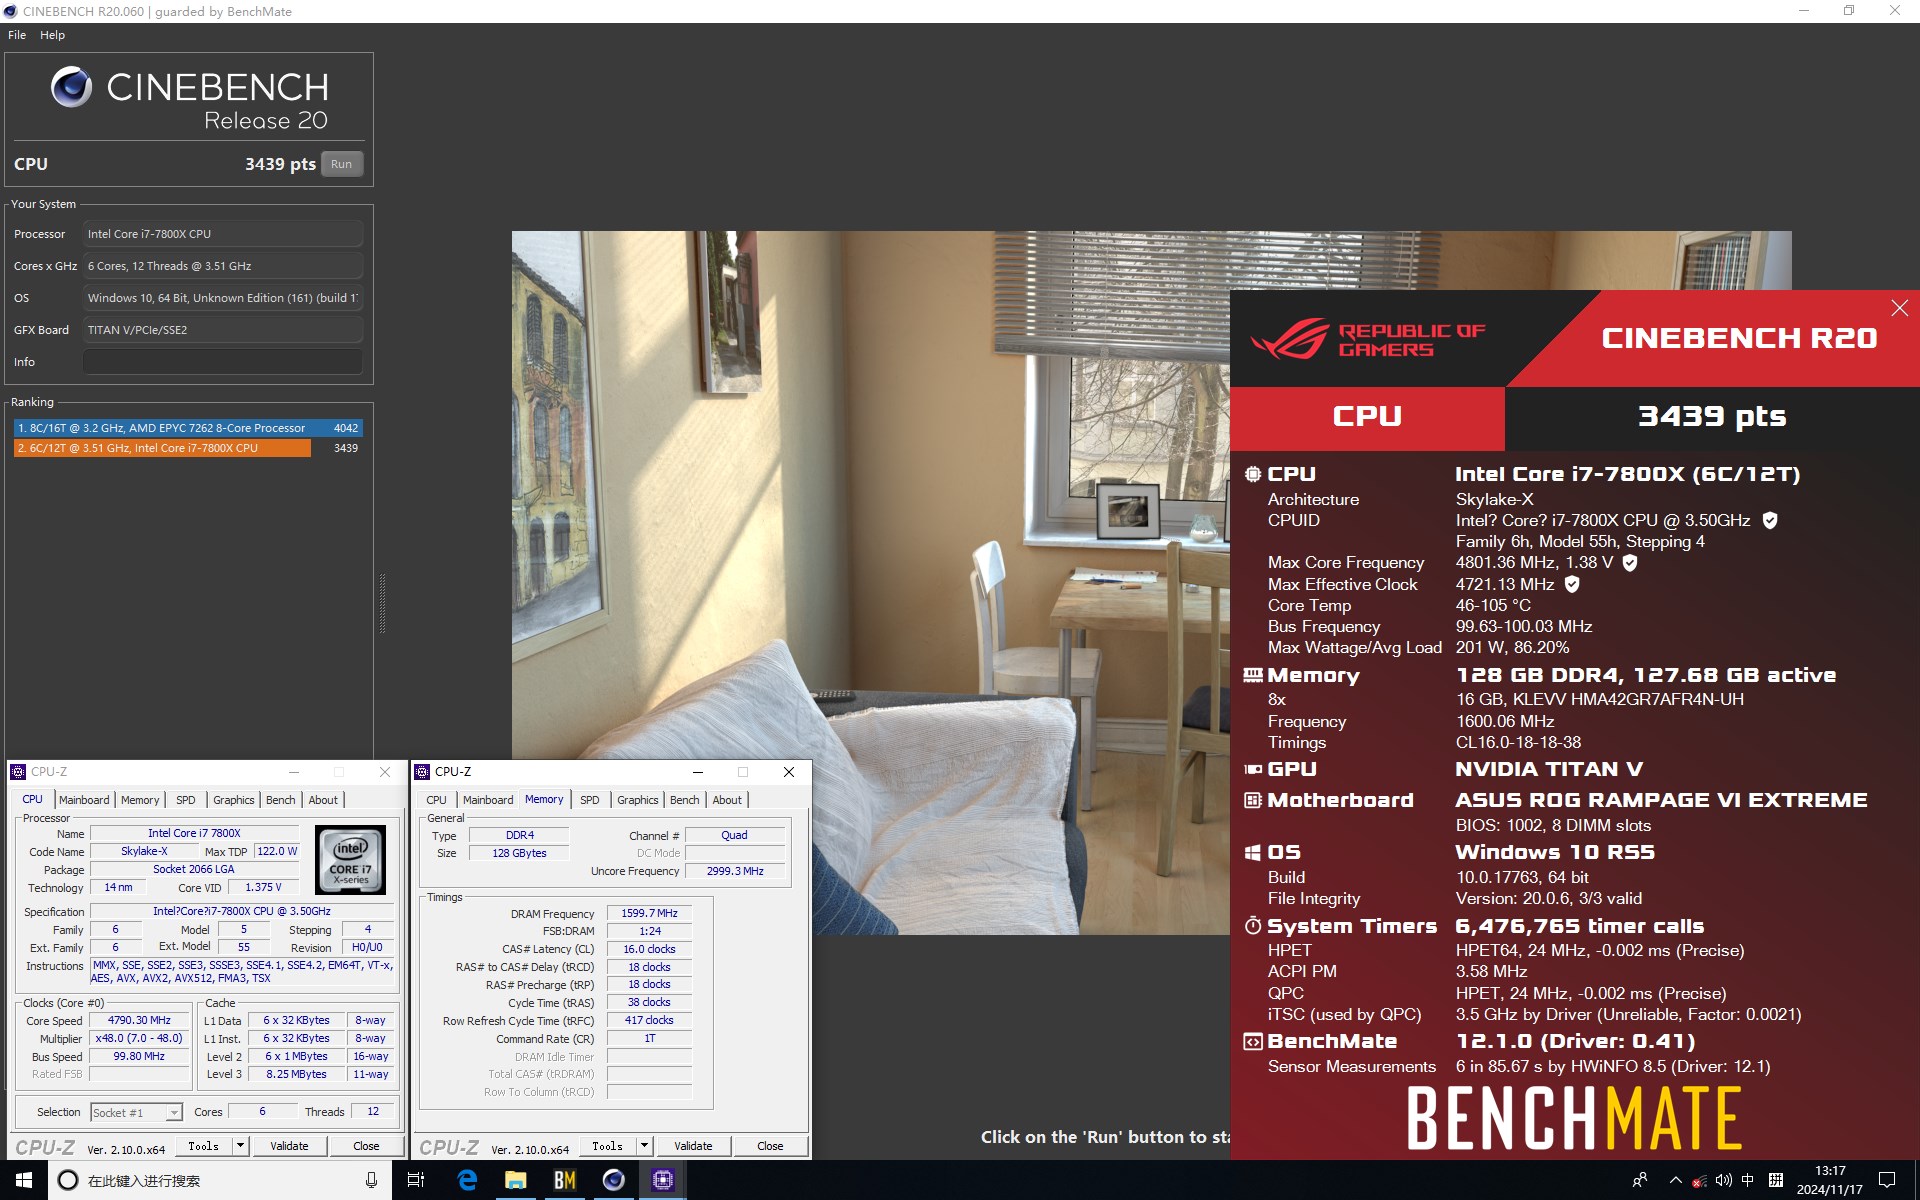The image size is (1920, 1200).
Task: Click the panel splitter grip handle
Action: pyautogui.click(x=382, y=604)
